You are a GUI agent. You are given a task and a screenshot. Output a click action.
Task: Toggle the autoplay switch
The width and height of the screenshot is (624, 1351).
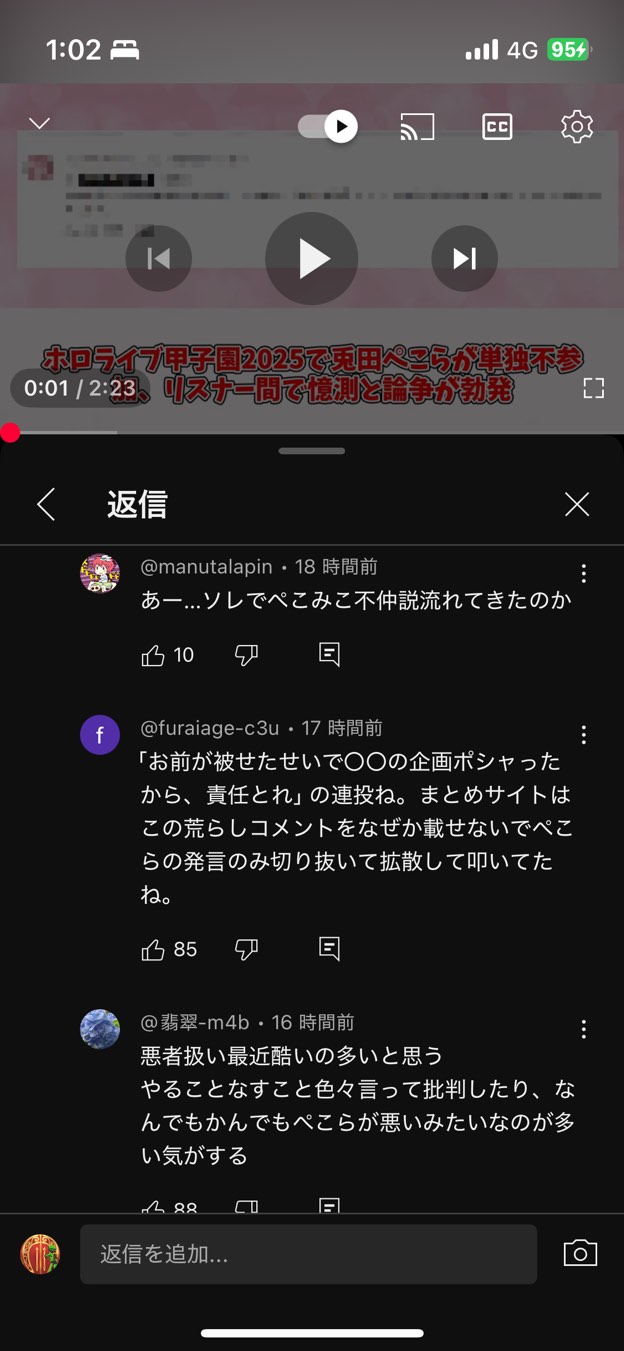tap(328, 126)
